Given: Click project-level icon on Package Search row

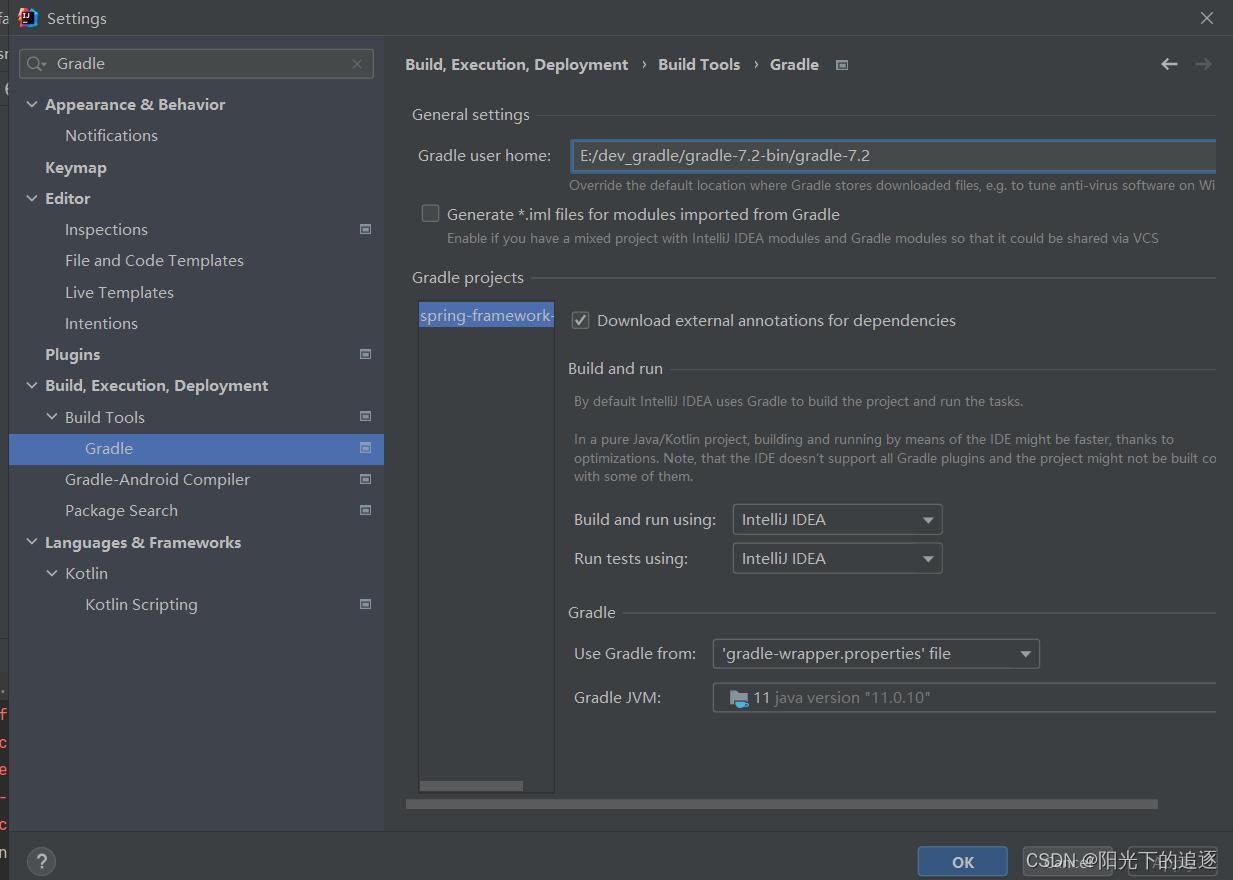Looking at the screenshot, I should 365,510.
